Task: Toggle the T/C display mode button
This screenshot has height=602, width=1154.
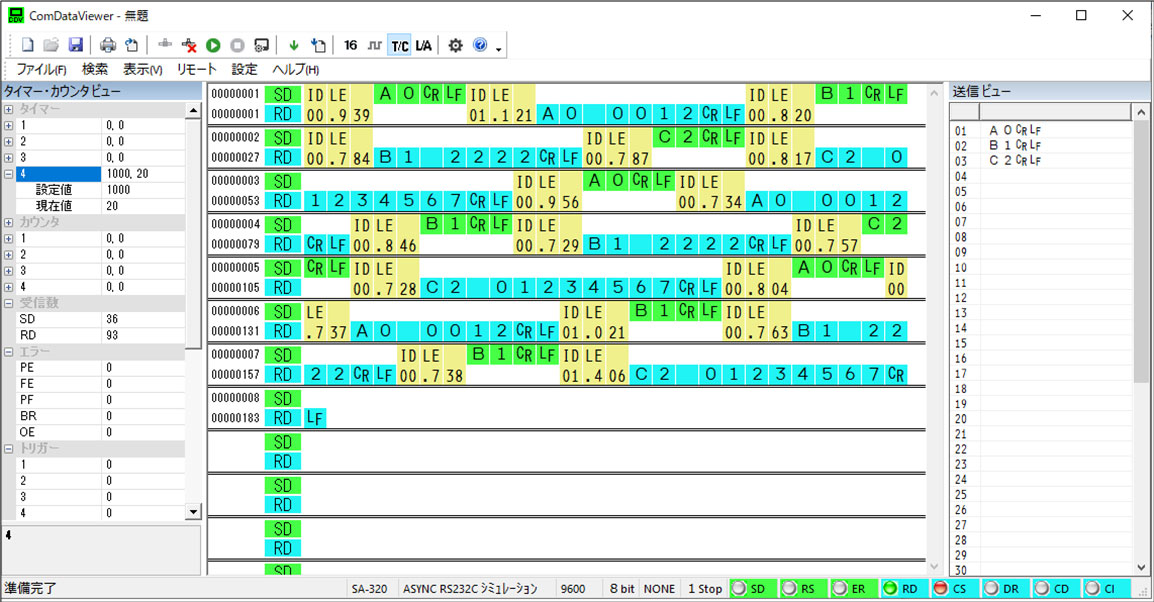Action: 399,45
